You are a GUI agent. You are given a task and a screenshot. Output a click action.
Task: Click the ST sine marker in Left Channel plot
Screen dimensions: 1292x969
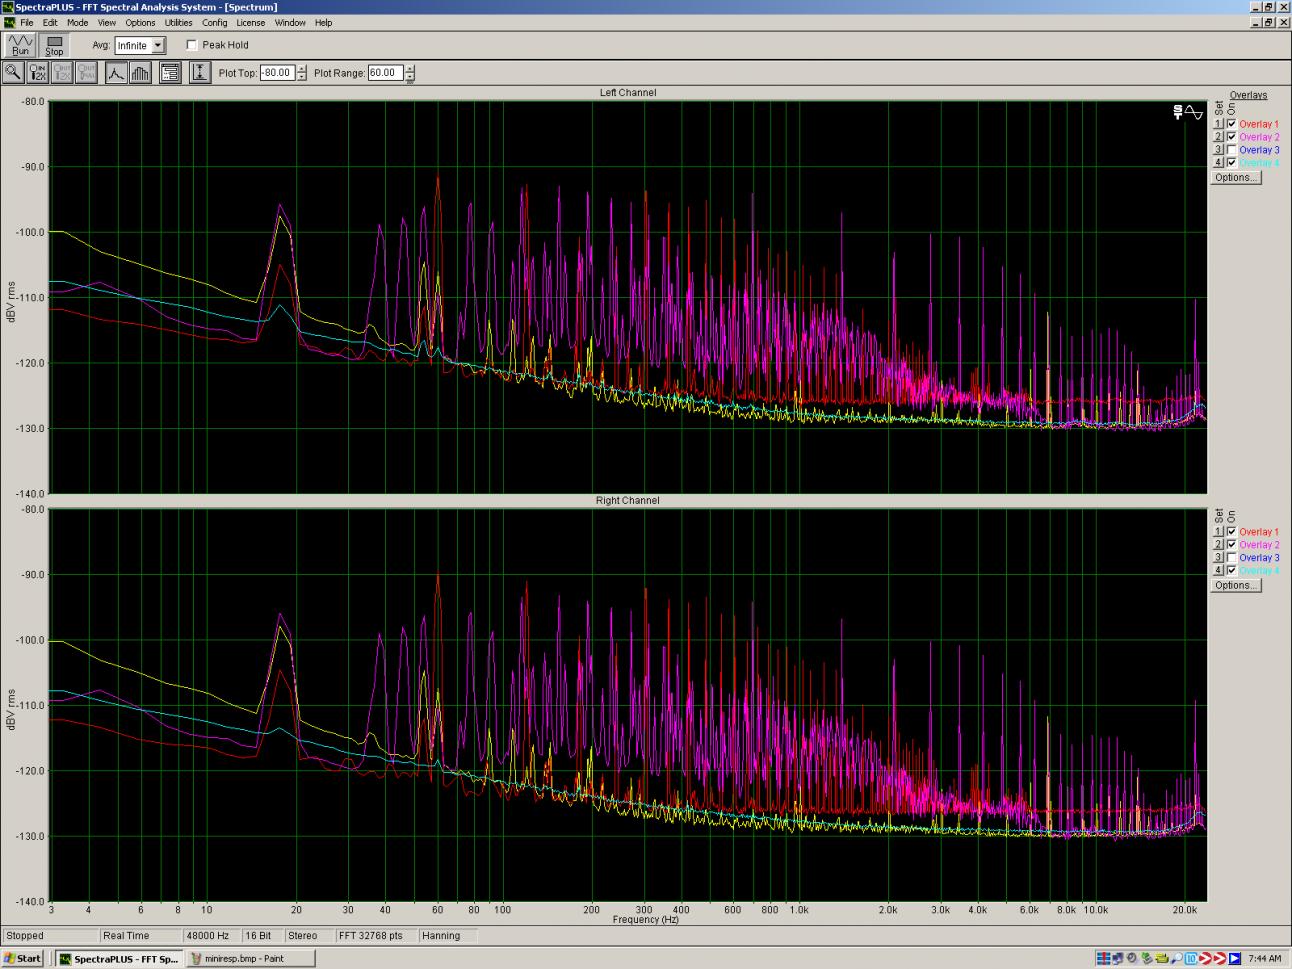tap(1188, 112)
